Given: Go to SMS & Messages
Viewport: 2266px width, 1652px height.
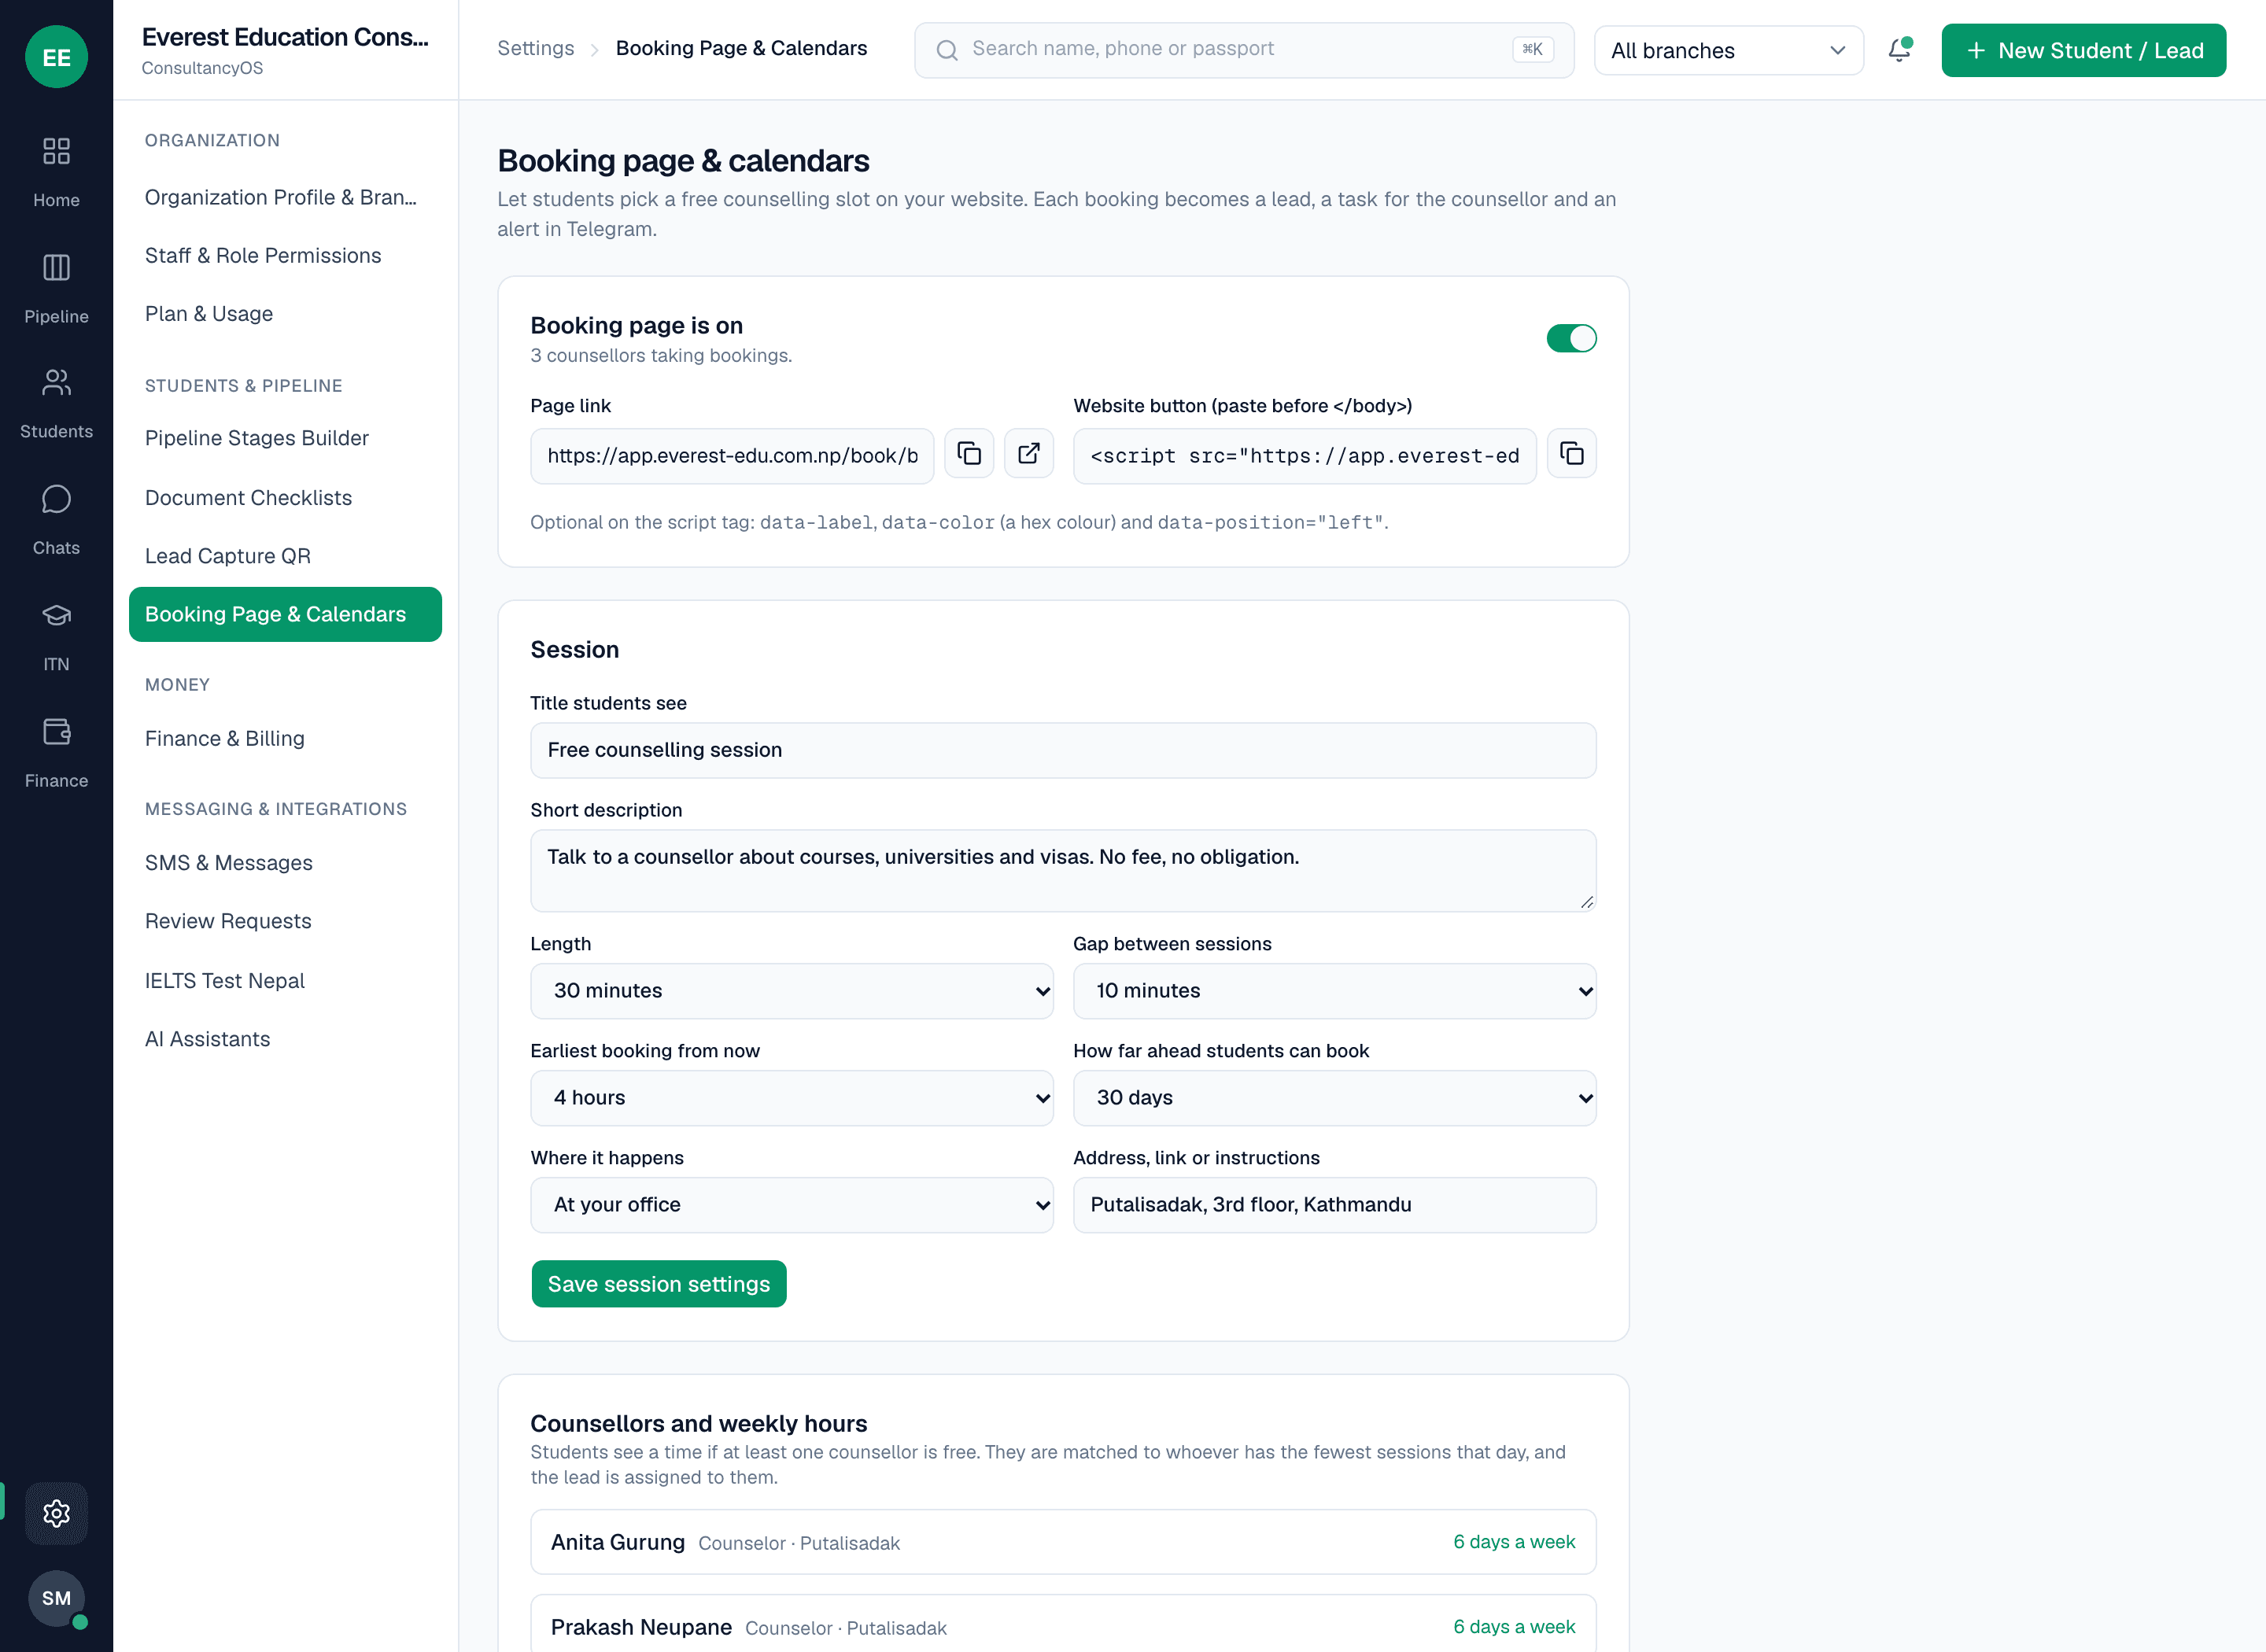Looking at the screenshot, I should click(x=285, y=862).
